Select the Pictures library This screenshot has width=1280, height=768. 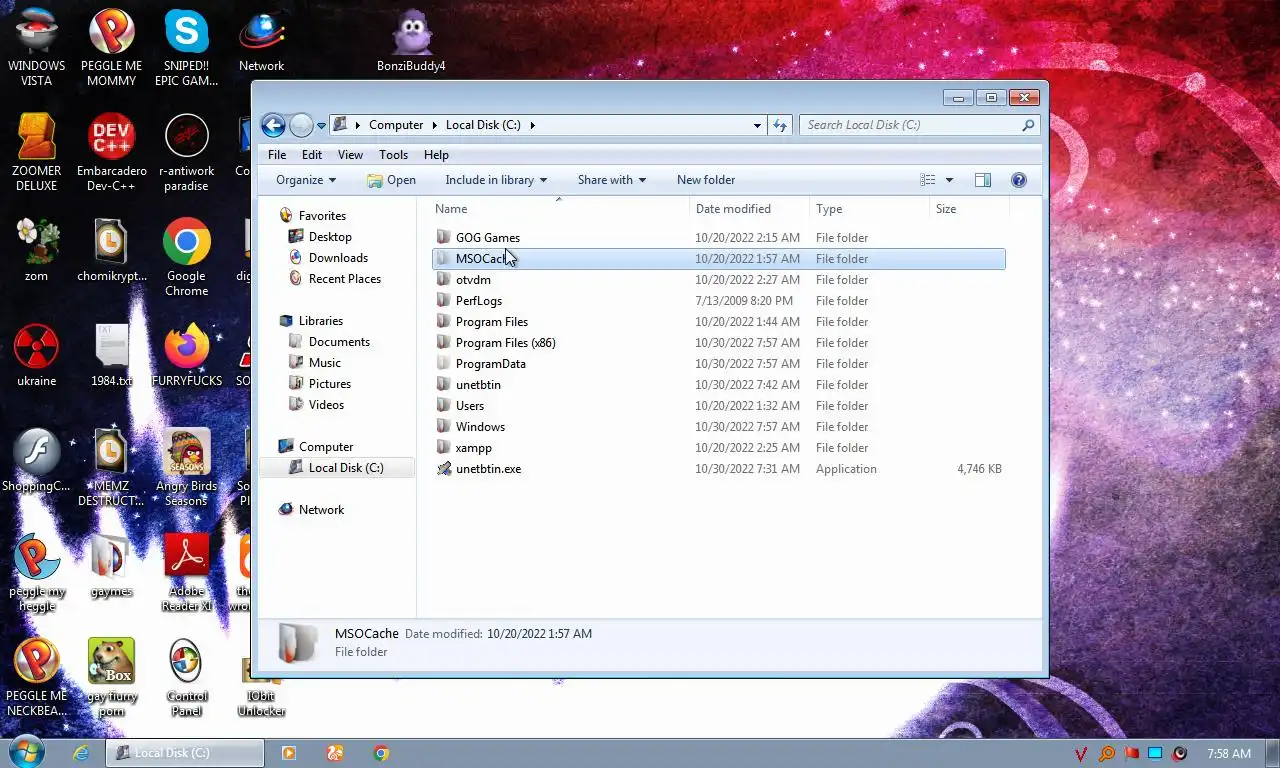tap(330, 384)
